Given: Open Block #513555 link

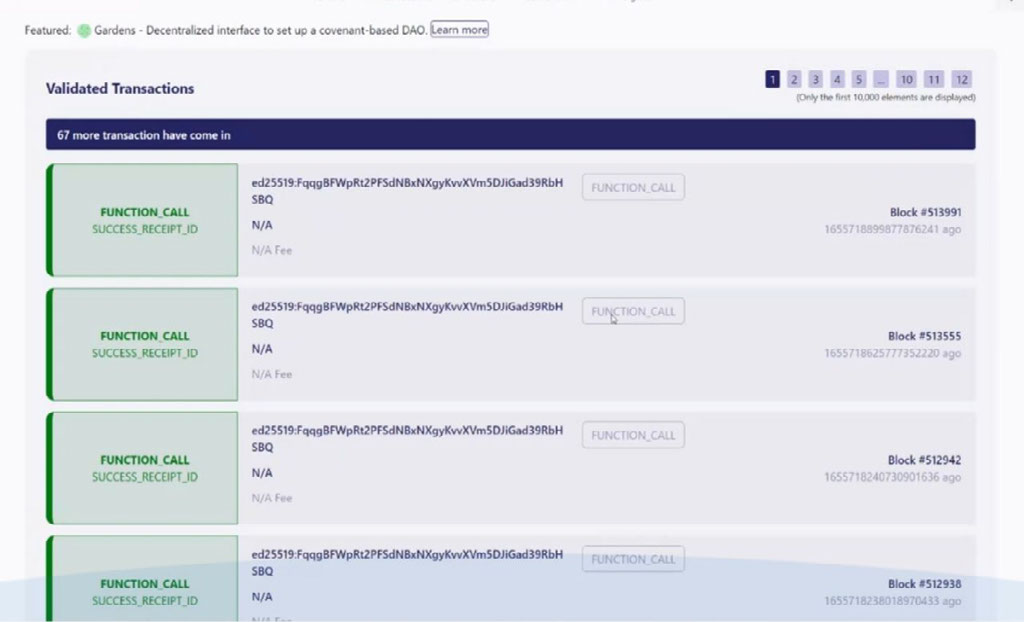Looking at the screenshot, I should point(924,336).
